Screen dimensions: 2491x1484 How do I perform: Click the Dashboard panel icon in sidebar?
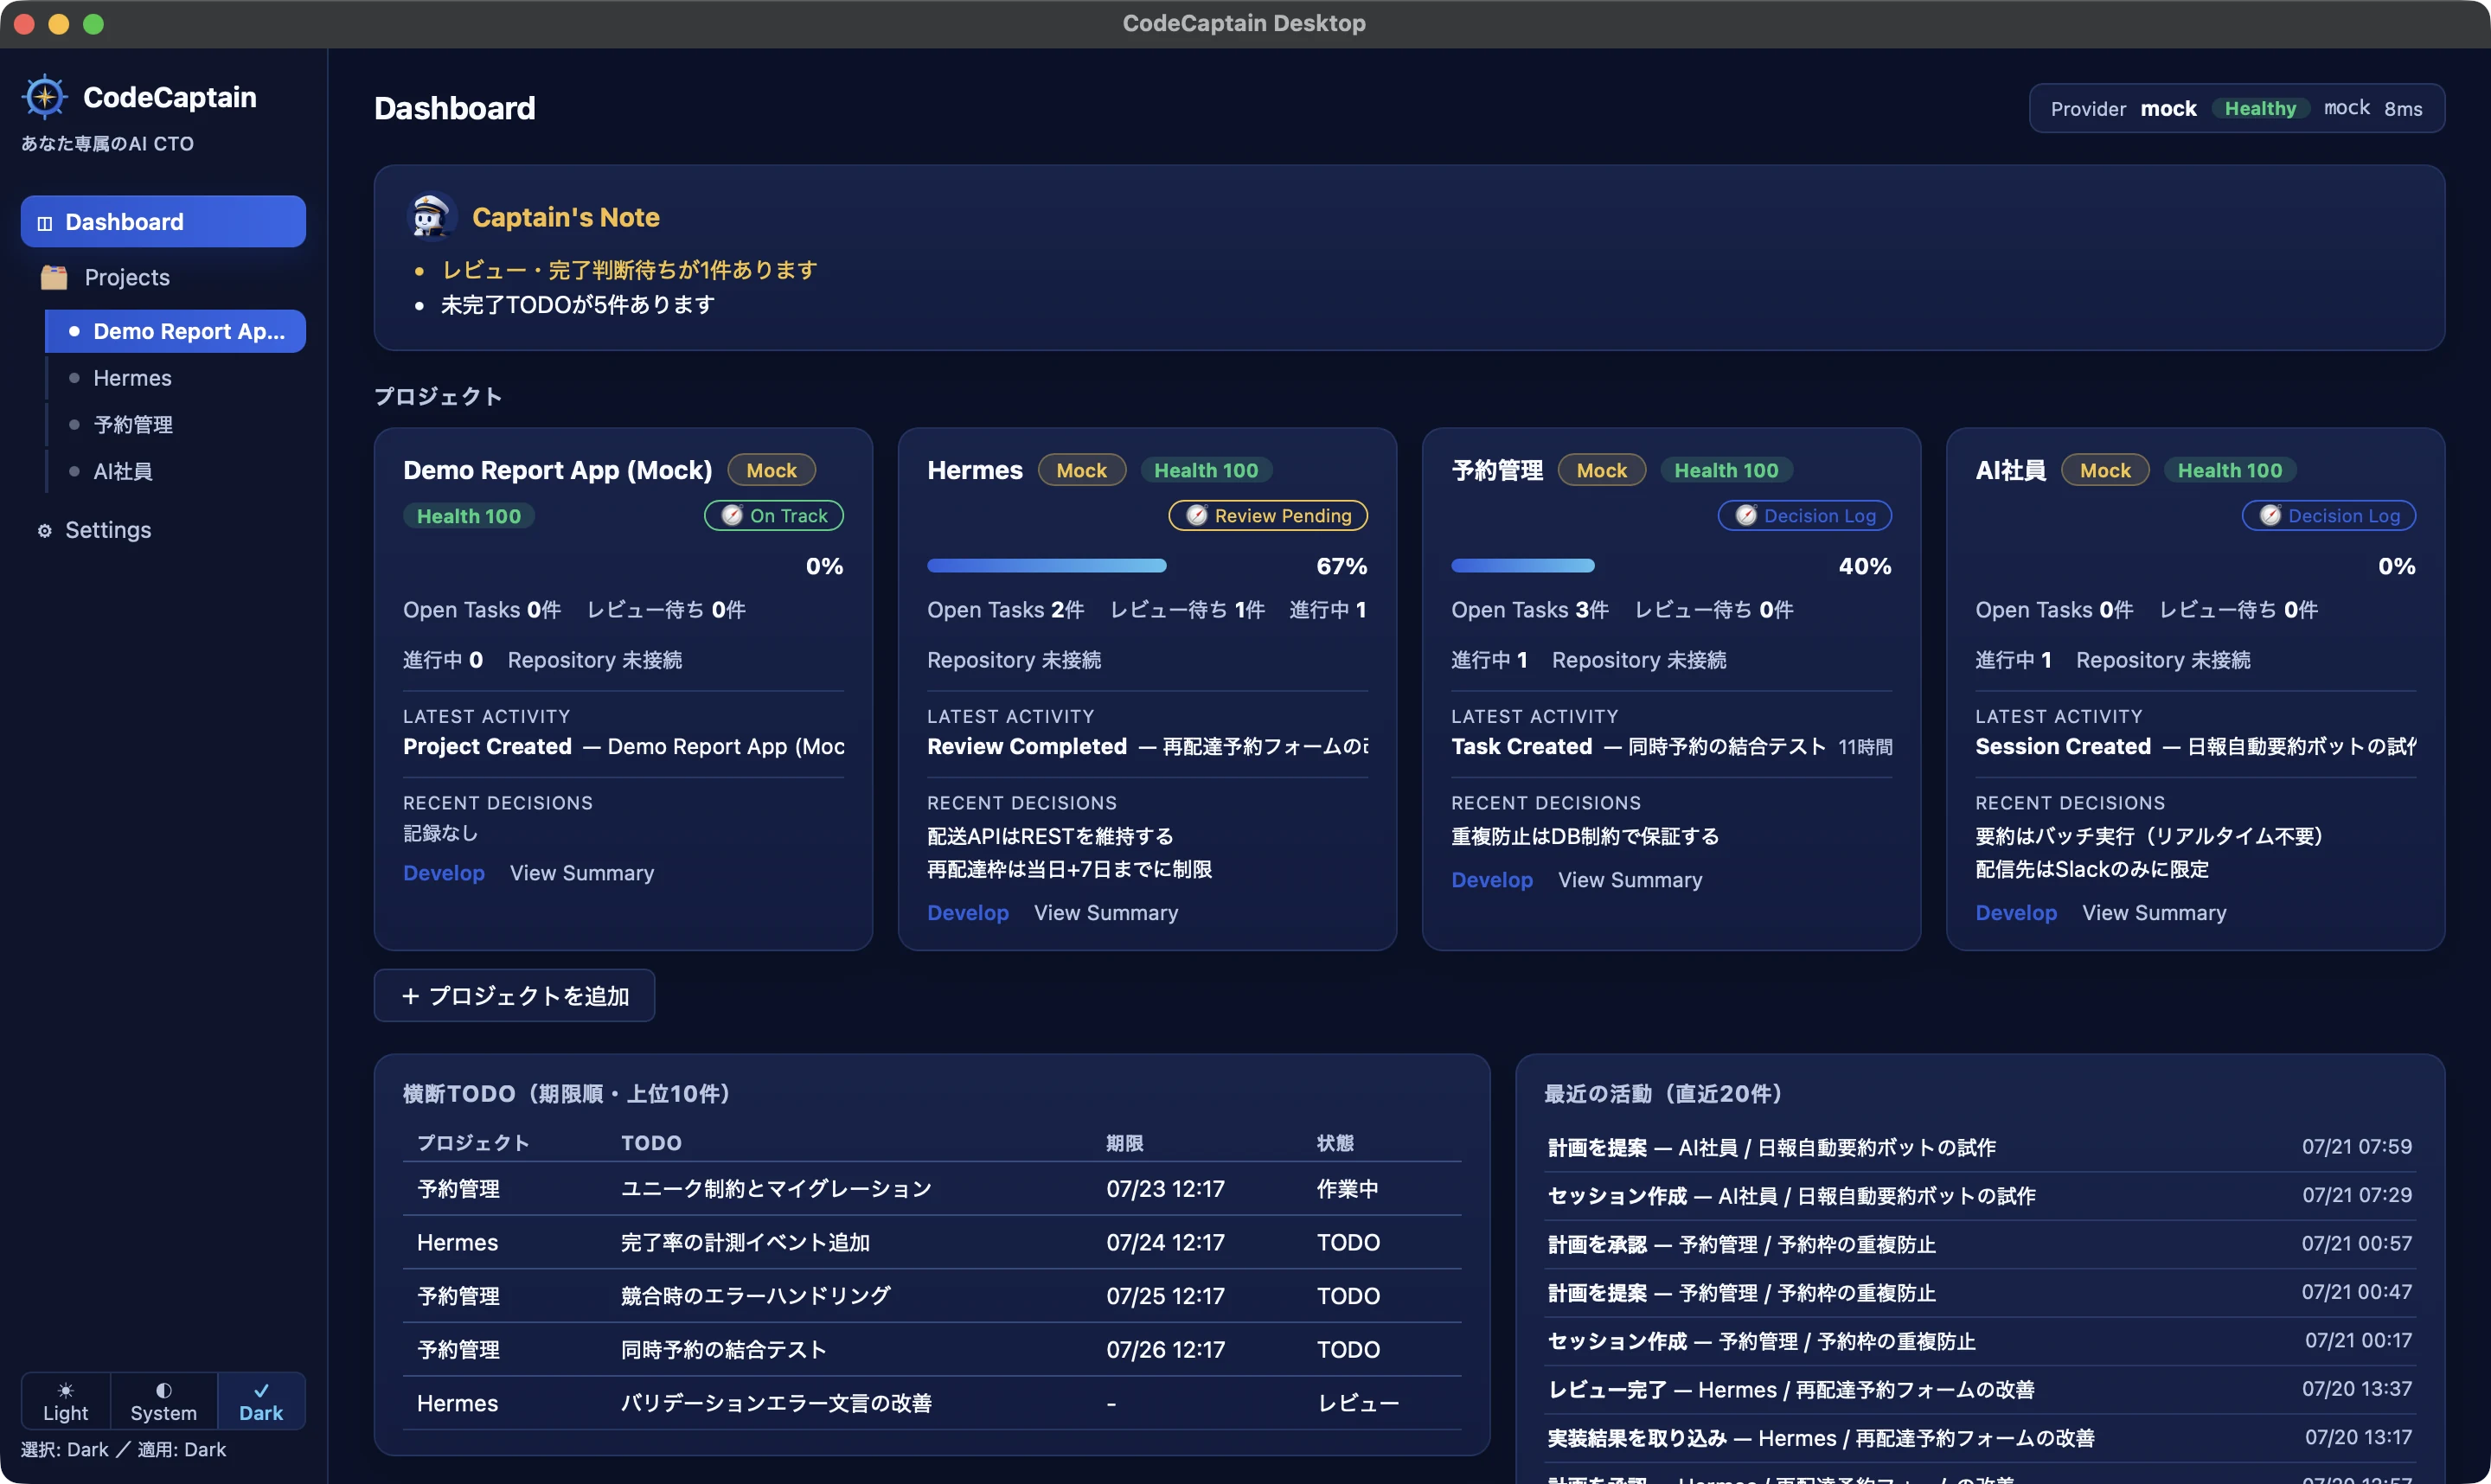tap(44, 223)
